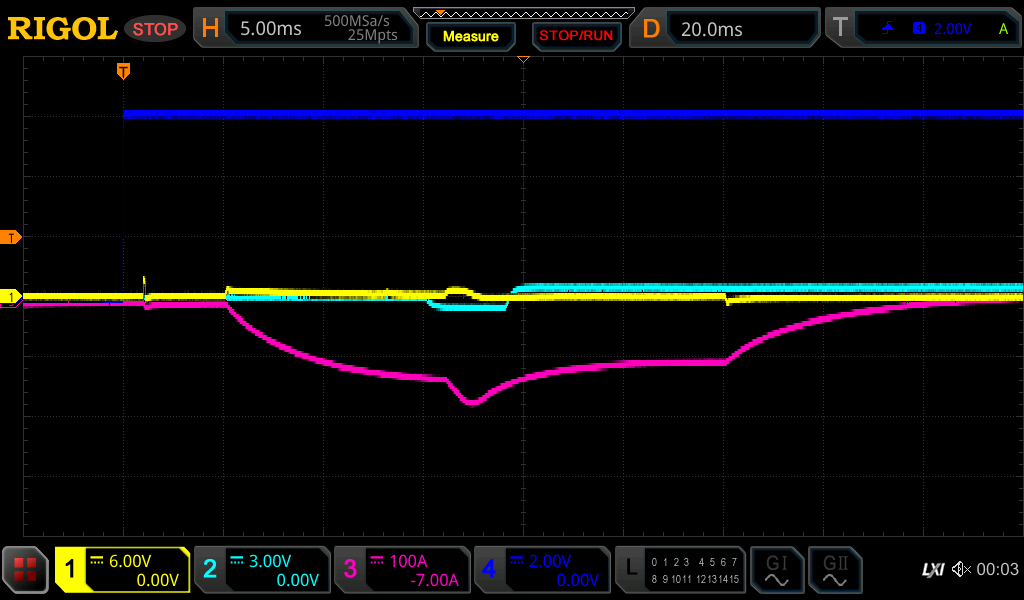This screenshot has height=600, width=1024.
Task: Click the muted speaker sound icon
Action: tap(960, 570)
